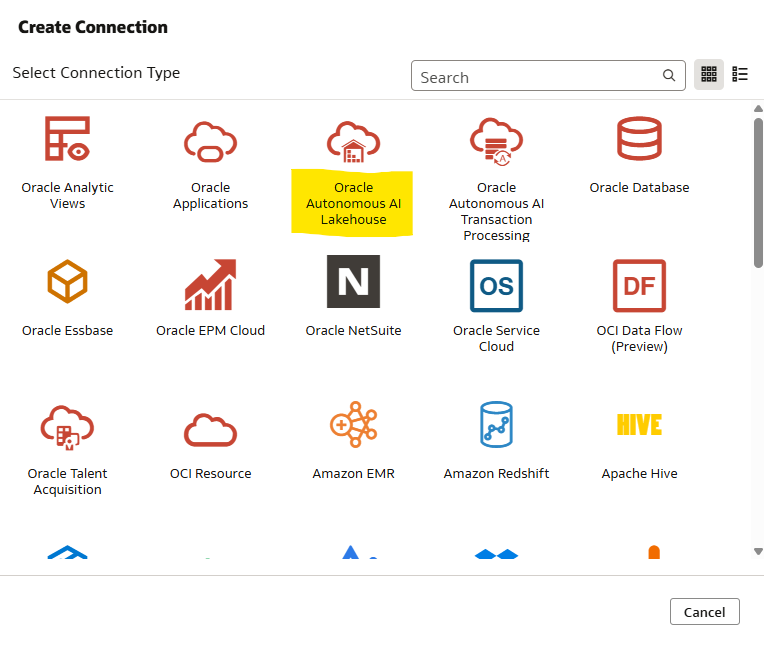Choose the Oracle Database cylinder icon
The height and width of the screenshot is (645, 764).
639,138
